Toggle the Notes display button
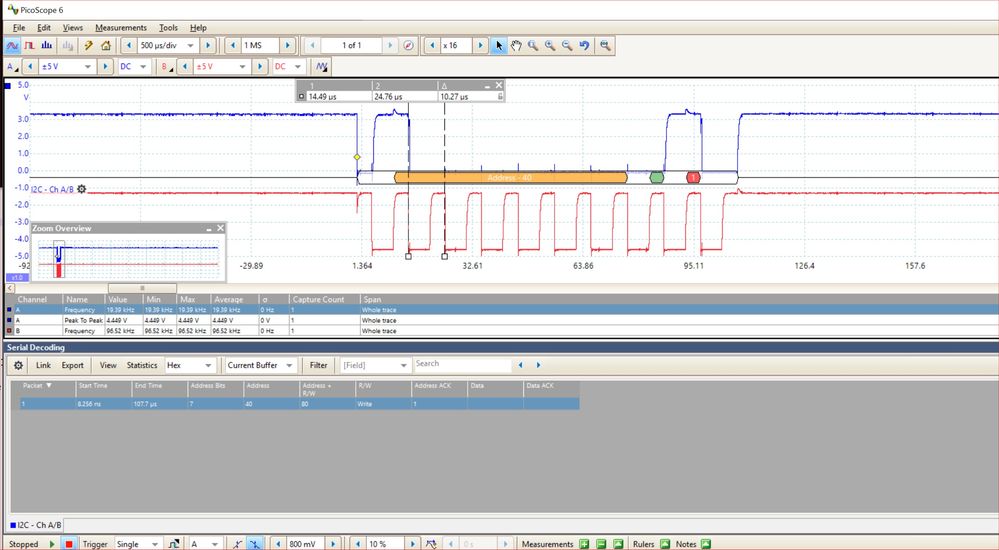 705,544
